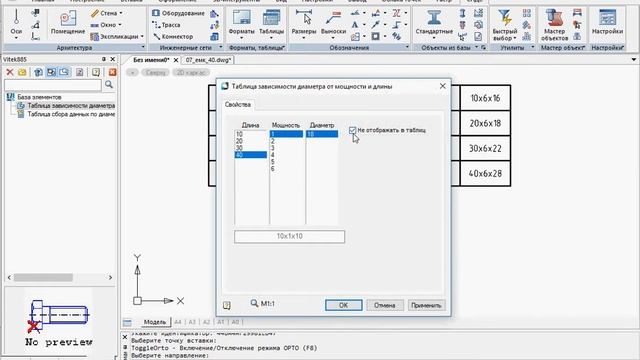
Task: Click the Быстрый выбор quick select icon
Action: click(505, 18)
